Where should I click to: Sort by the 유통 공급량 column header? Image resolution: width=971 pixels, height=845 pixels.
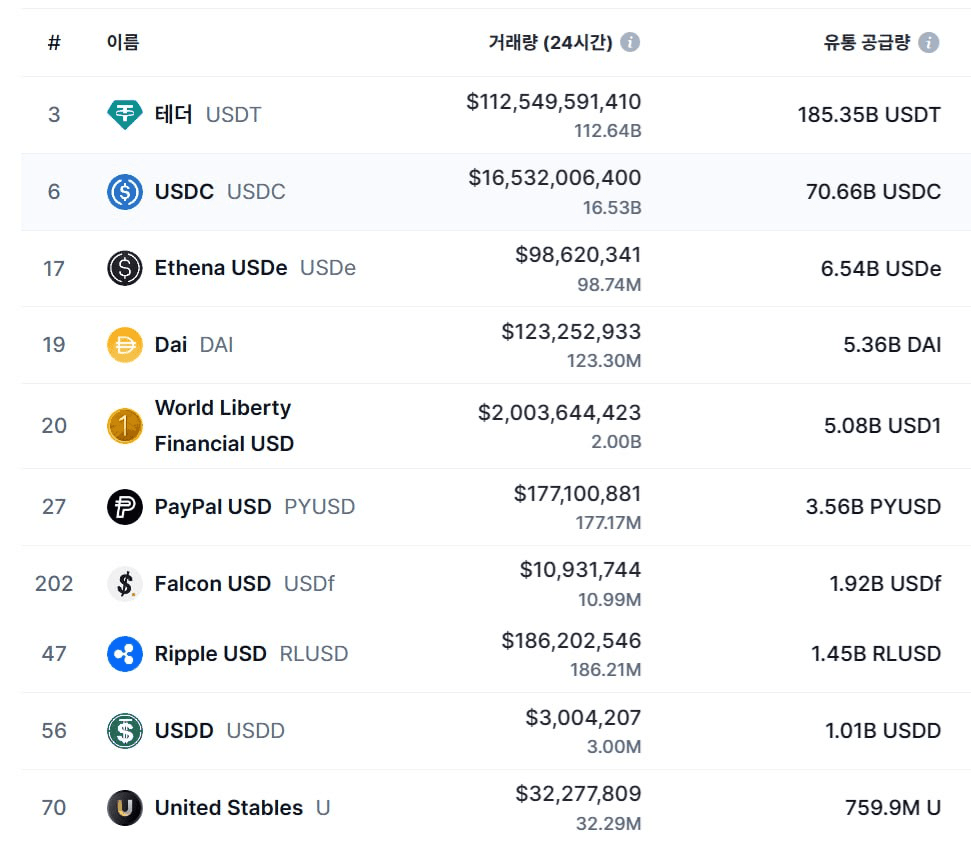point(866,42)
